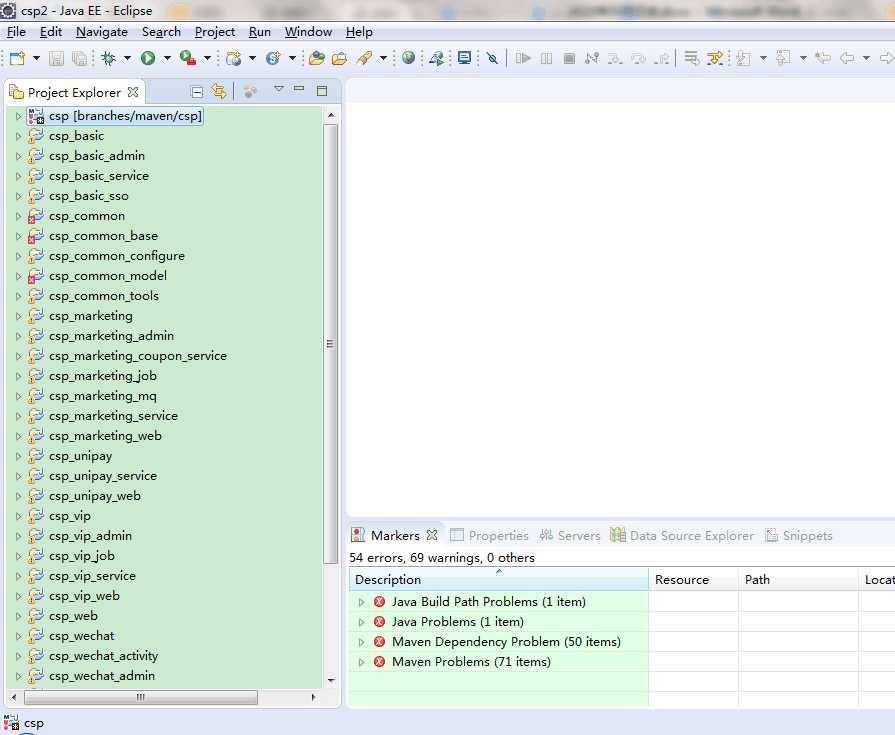Open the Run dropdown arrow
Image resolution: width=895 pixels, height=735 pixels.
pos(167,58)
